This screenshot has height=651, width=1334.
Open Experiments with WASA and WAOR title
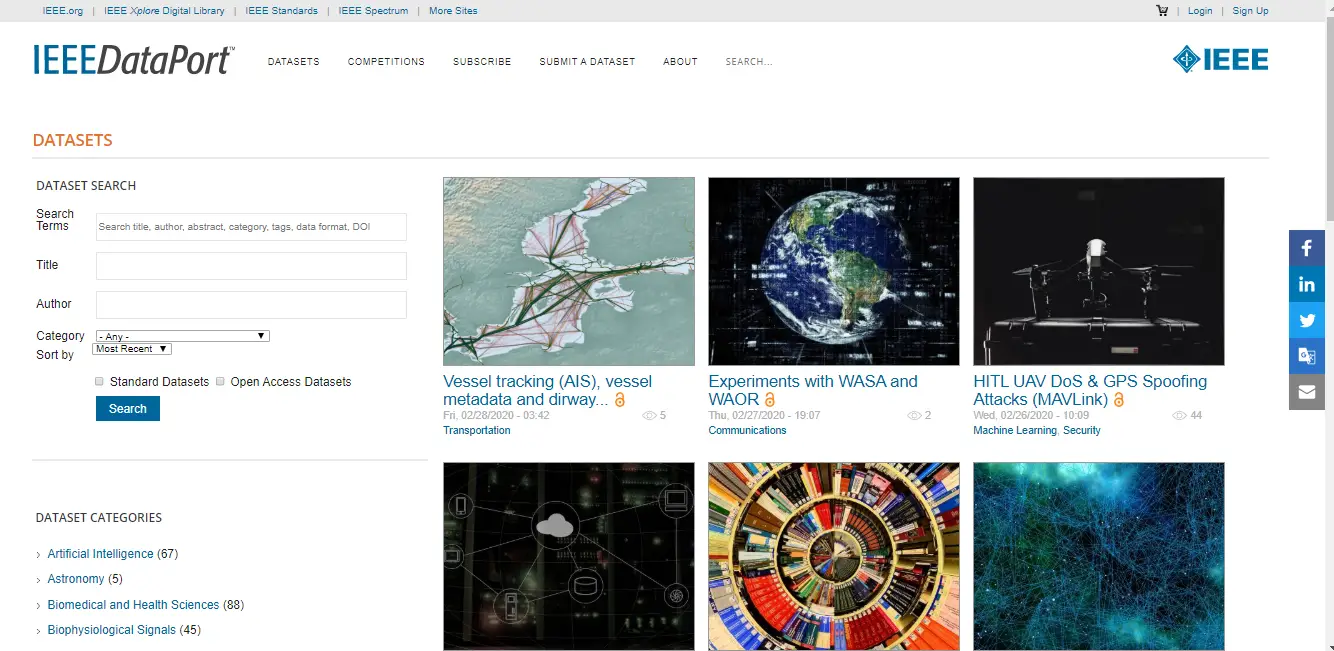(813, 390)
